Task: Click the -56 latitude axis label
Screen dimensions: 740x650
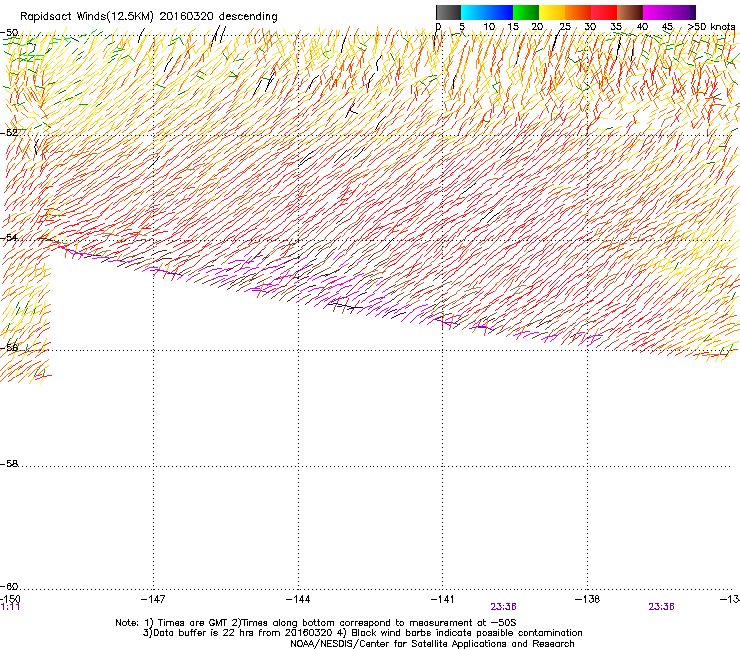Action: click(x=9, y=348)
